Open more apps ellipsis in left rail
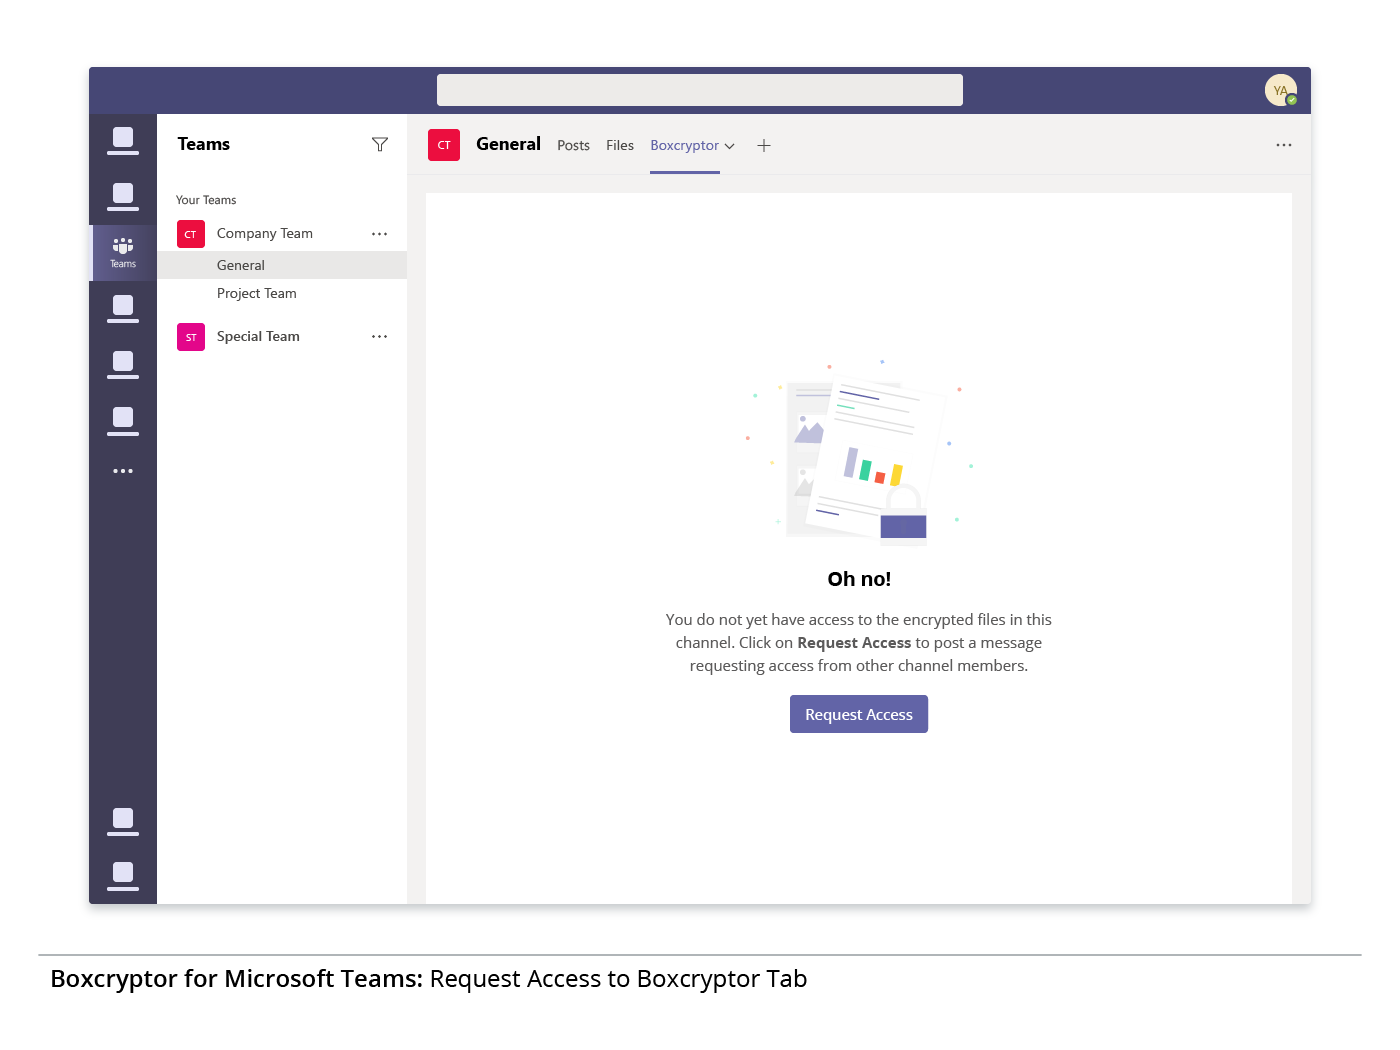The image size is (1400, 1050). [123, 471]
